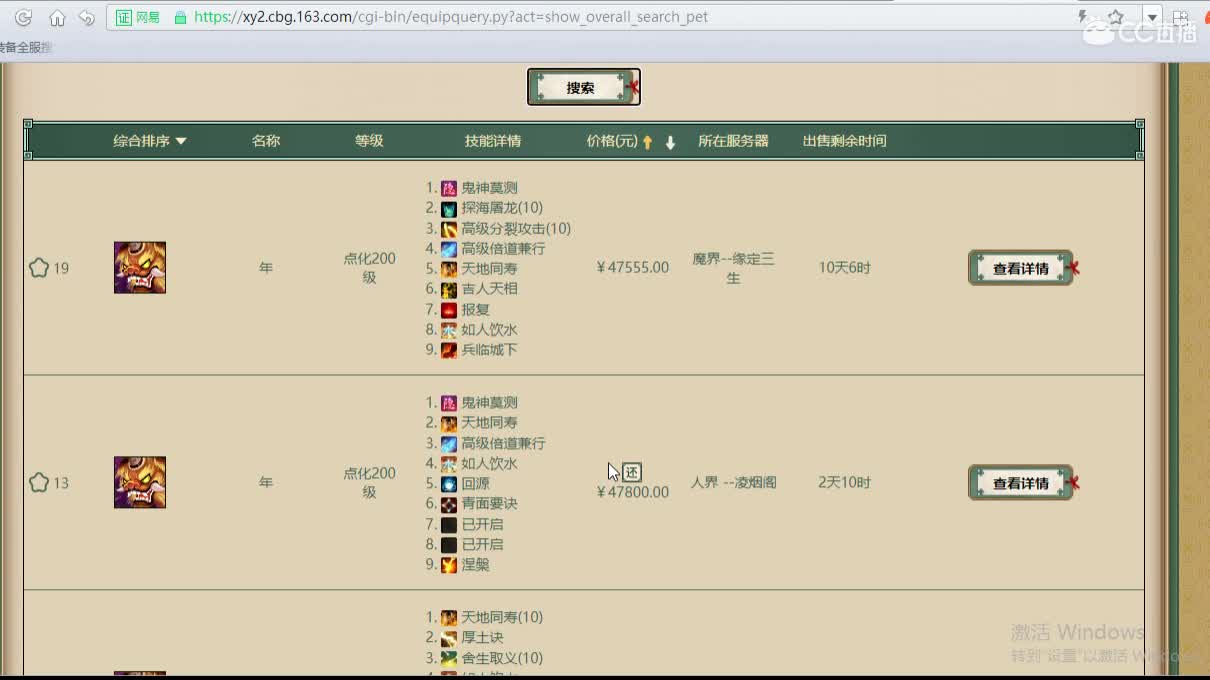The height and width of the screenshot is (680, 1210).
Task: Click the slot 7 已开启 empty skill icon
Action: coord(449,525)
